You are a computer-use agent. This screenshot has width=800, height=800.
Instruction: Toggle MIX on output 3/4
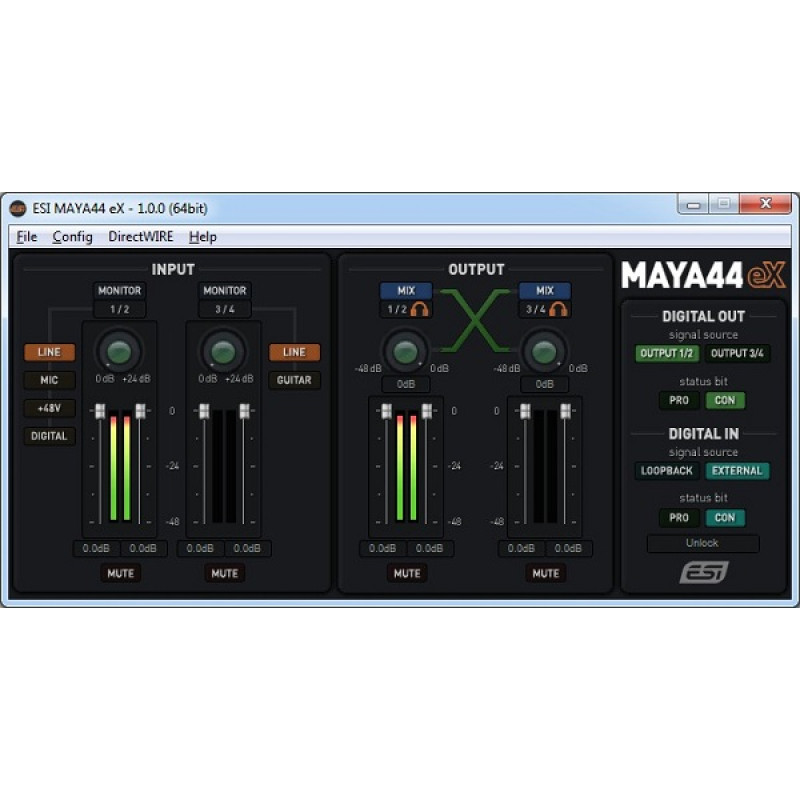tap(544, 290)
